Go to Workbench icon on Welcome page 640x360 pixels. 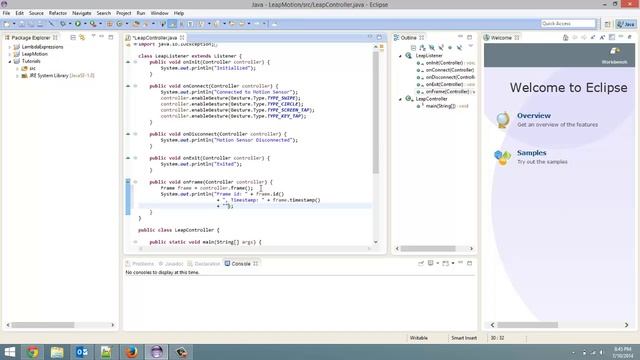tap(615, 56)
